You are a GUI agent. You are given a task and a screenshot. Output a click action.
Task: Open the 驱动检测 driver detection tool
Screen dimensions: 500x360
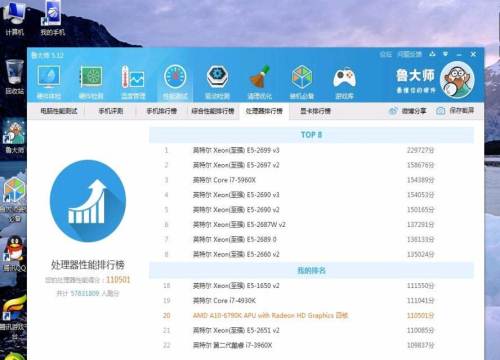[x=217, y=82]
